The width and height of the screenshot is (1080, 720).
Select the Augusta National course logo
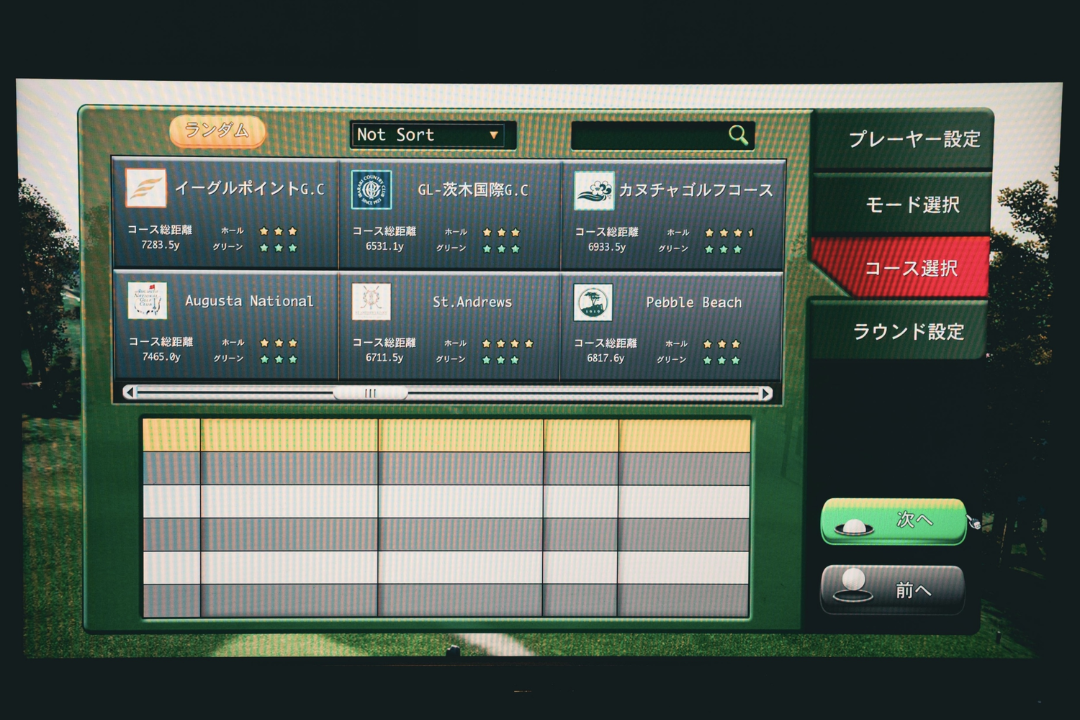tap(147, 300)
